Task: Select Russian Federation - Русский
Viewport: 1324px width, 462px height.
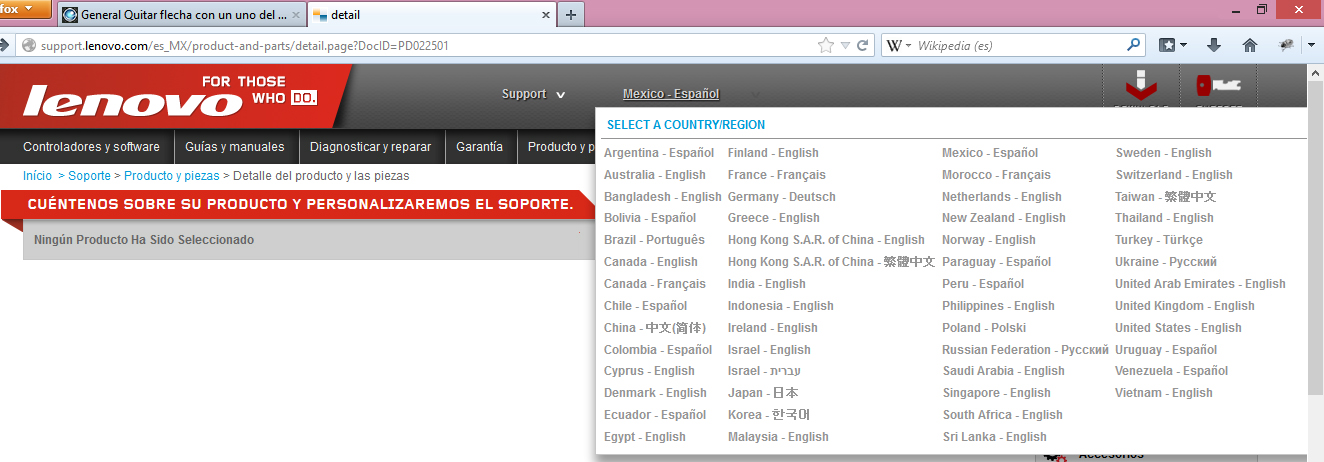Action: [x=1025, y=350]
